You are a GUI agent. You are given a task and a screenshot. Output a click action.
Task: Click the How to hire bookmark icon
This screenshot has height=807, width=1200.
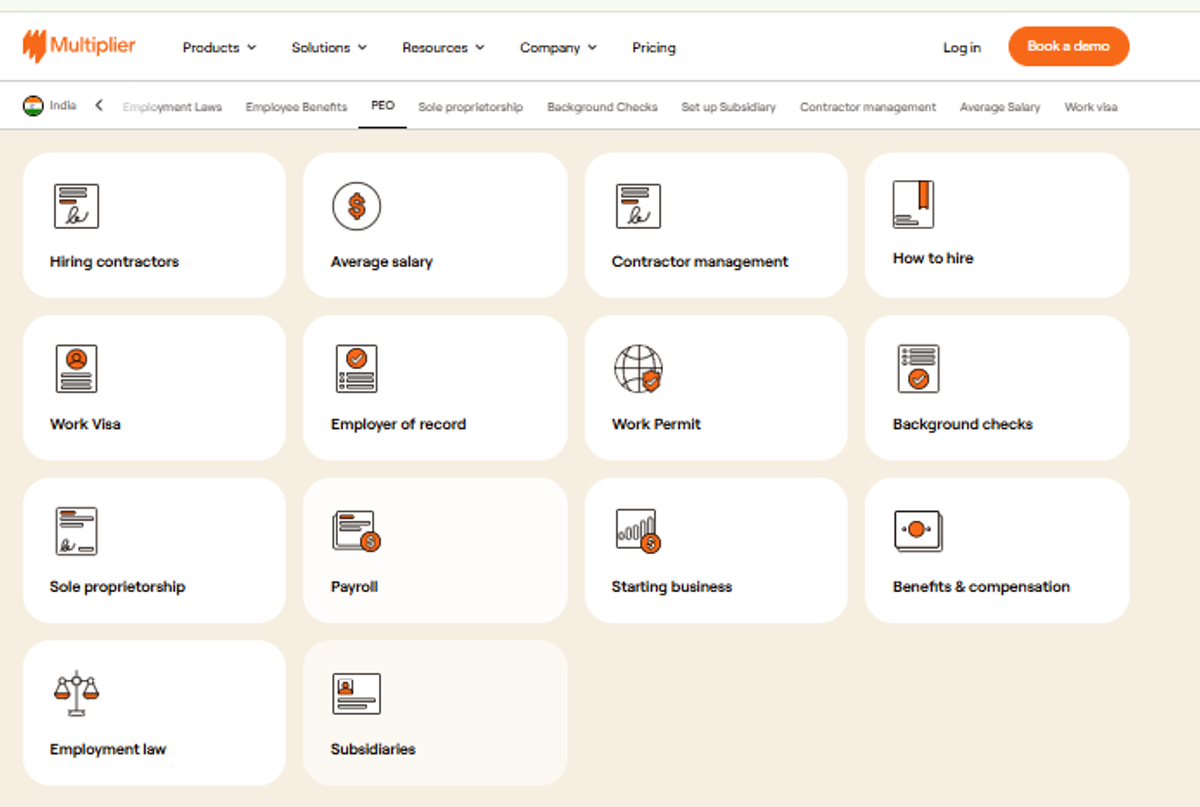pyautogui.click(x=914, y=204)
